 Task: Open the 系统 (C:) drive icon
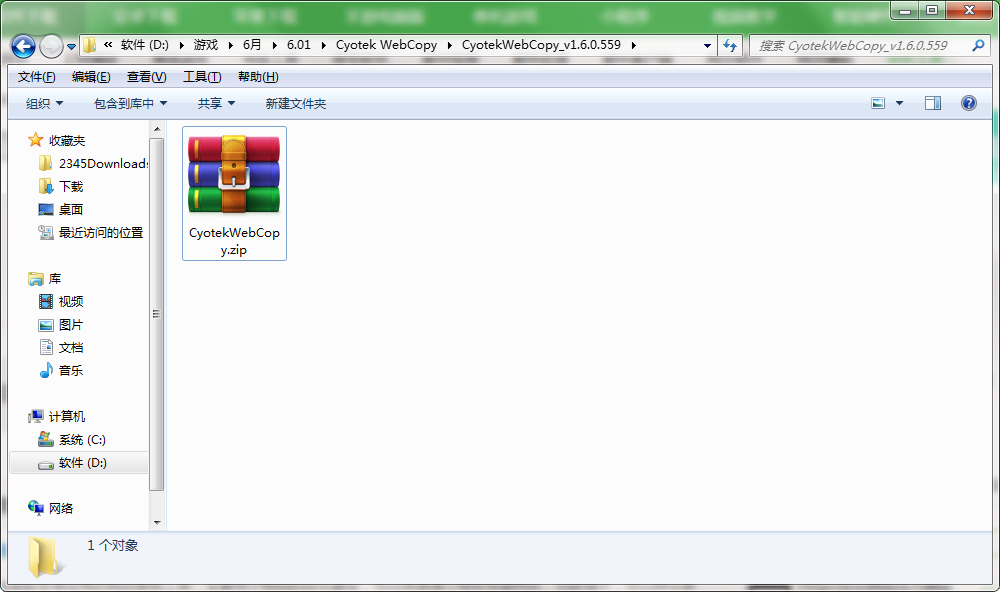click(47, 439)
